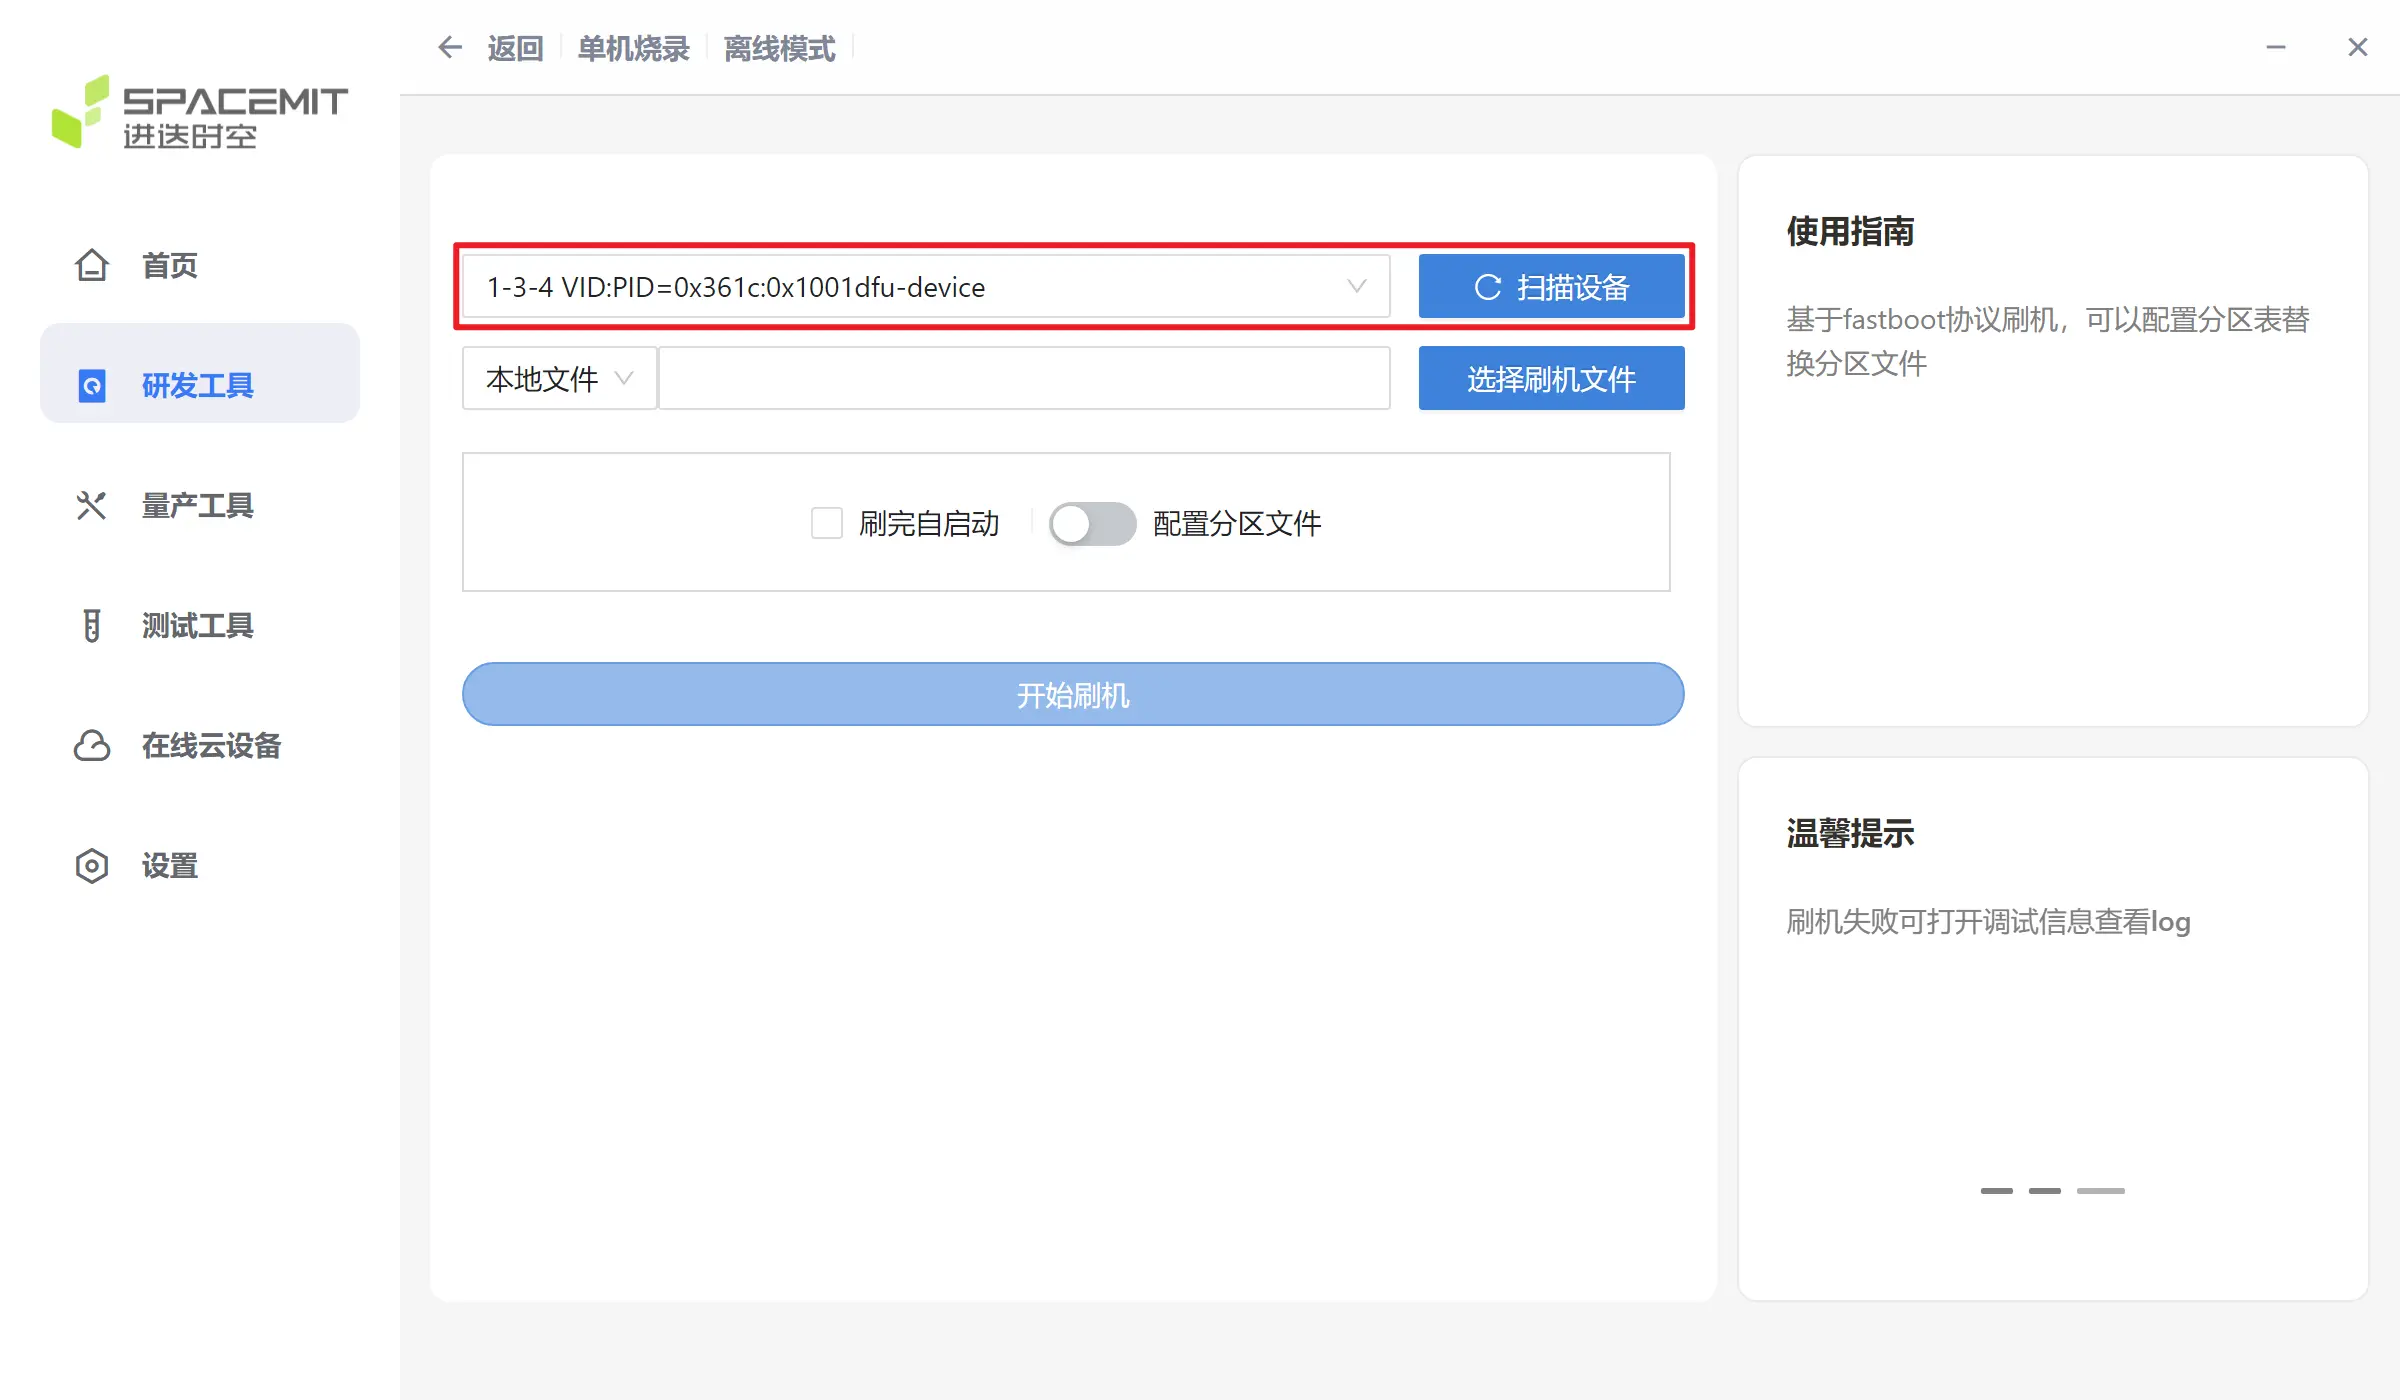The image size is (2400, 1400).
Task: Open 量产工具 in the sidebar
Action: click(x=200, y=505)
